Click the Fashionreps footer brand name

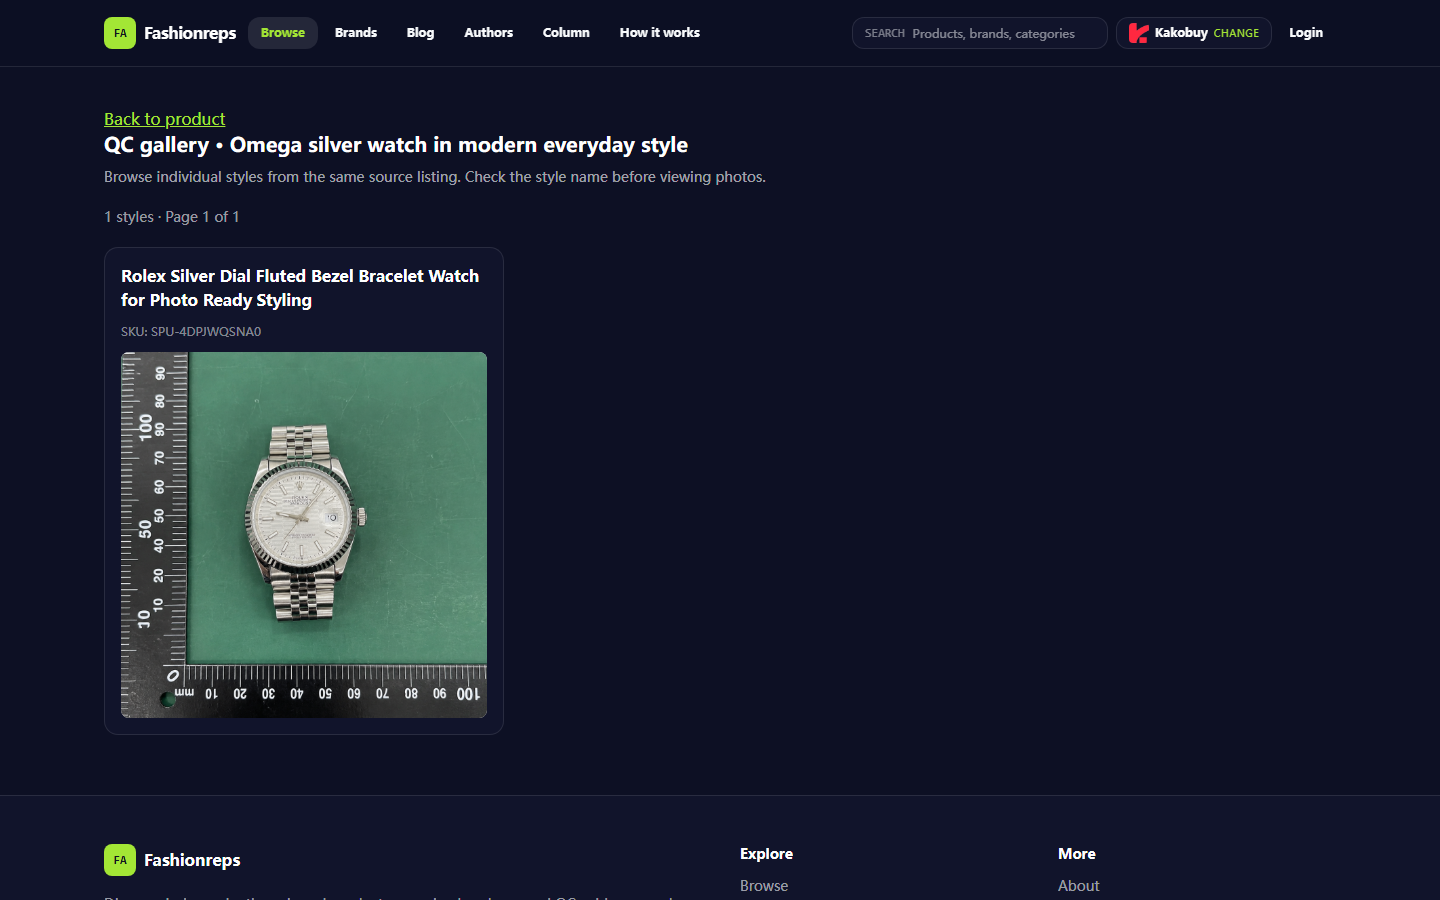coord(192,860)
